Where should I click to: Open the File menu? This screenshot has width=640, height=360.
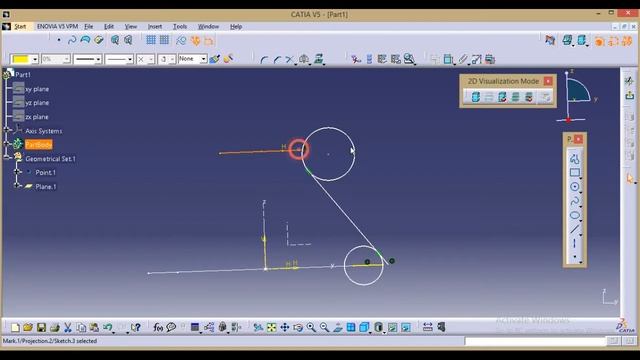click(x=89, y=27)
